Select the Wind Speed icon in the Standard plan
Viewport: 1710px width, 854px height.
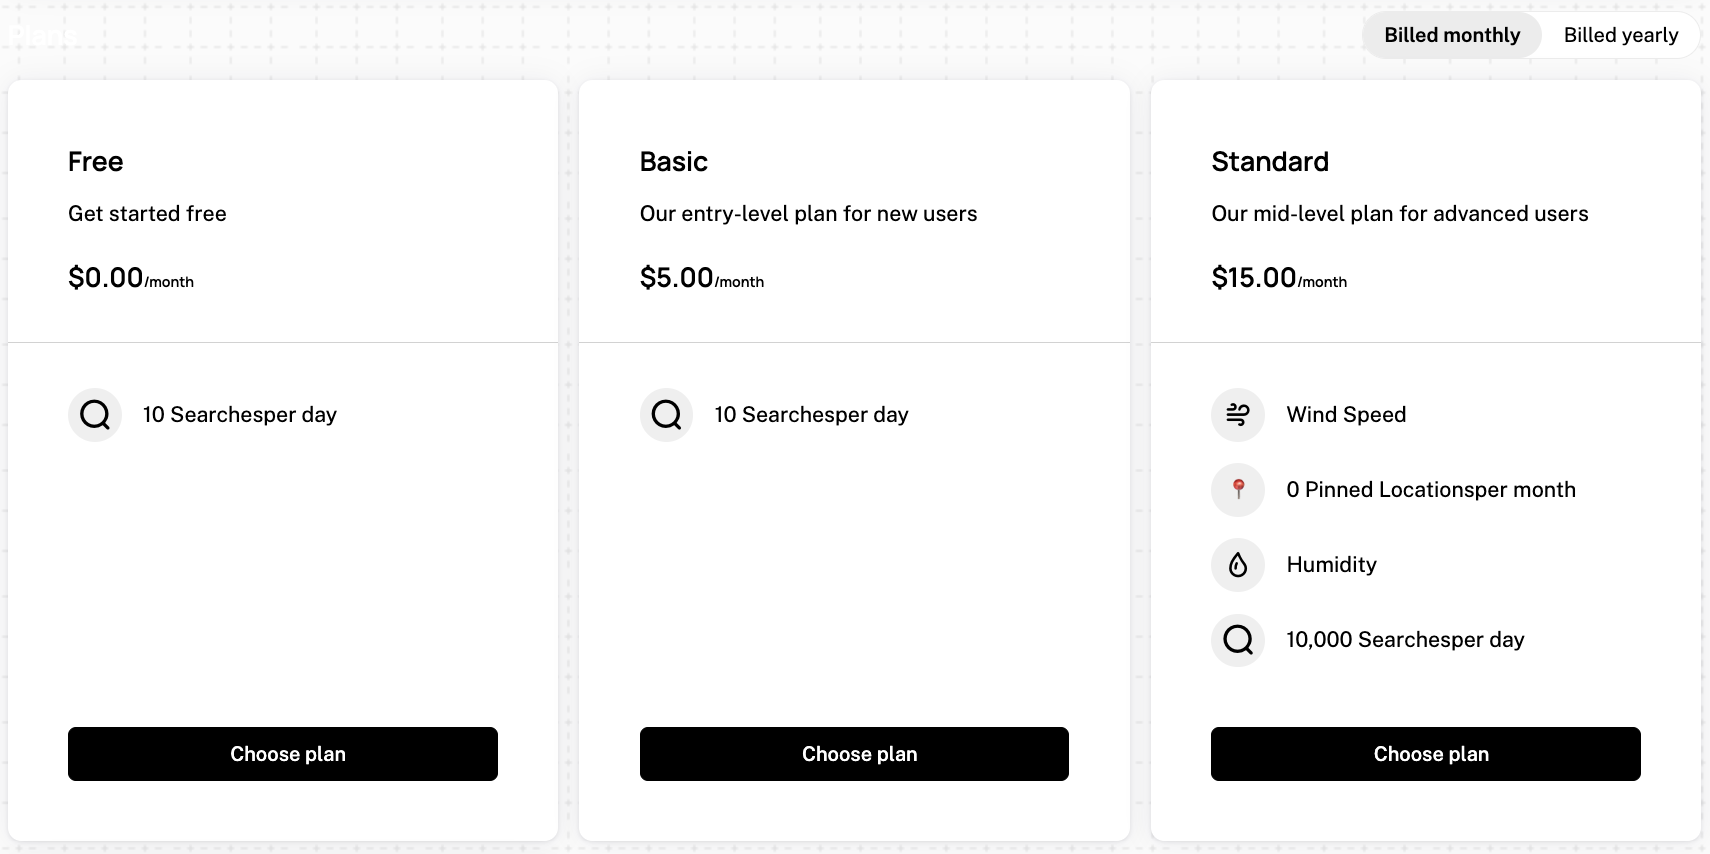(1237, 414)
